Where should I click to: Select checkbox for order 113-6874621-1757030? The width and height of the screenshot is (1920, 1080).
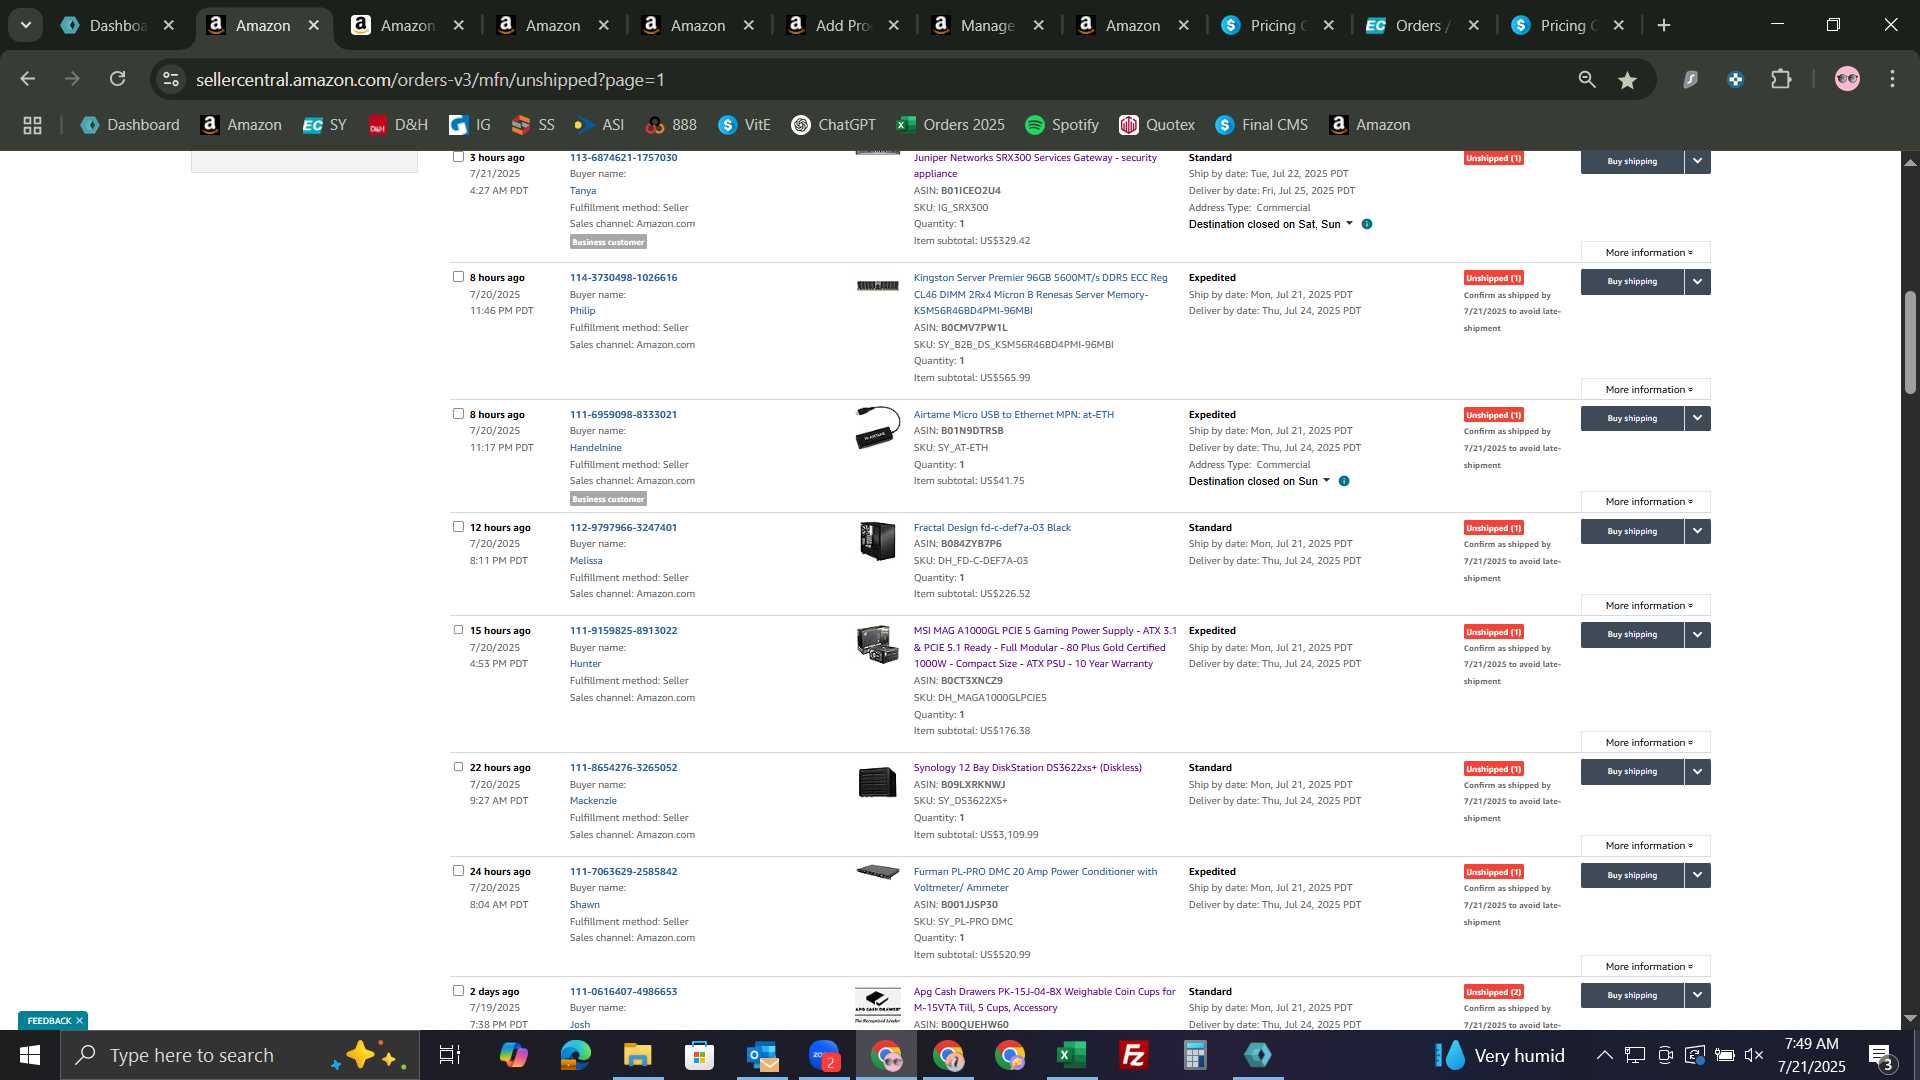point(458,157)
